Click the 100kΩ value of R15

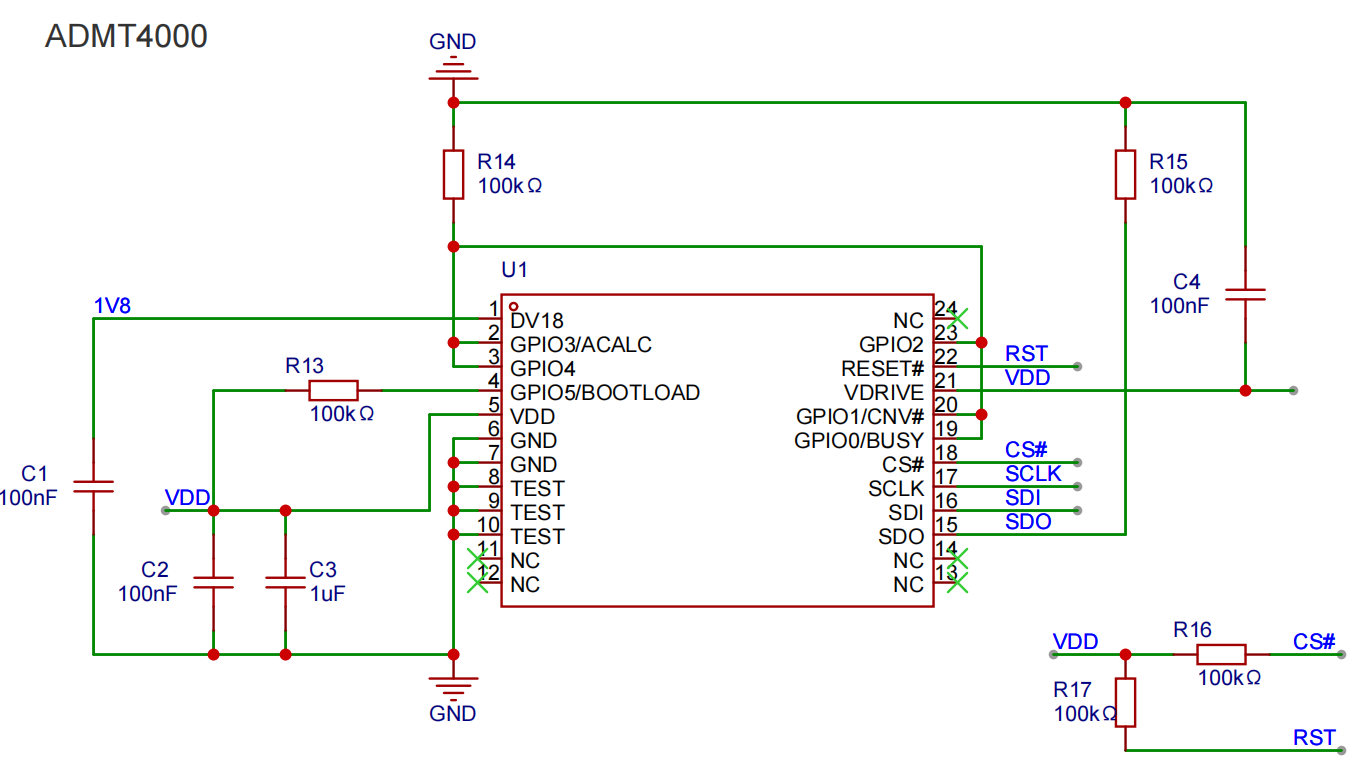coord(1182,185)
